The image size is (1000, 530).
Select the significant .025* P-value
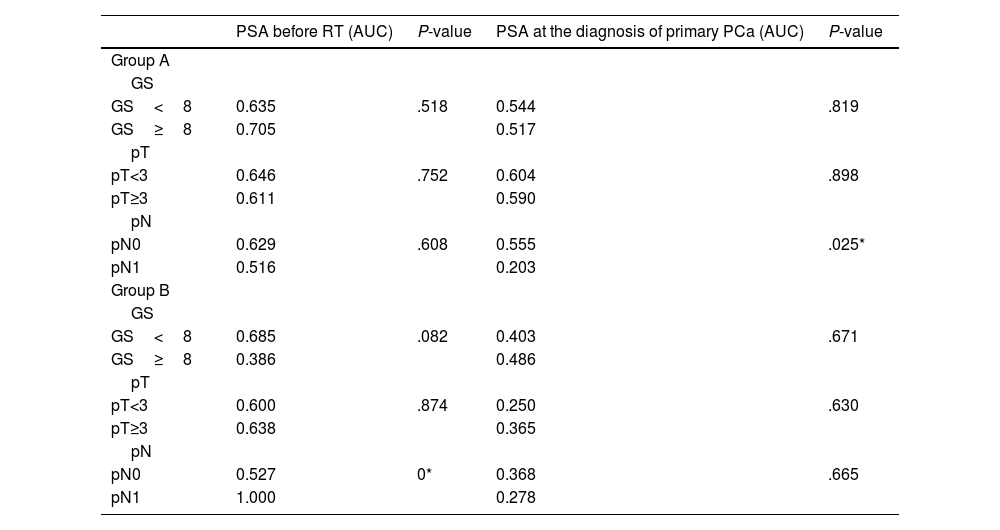pos(846,245)
